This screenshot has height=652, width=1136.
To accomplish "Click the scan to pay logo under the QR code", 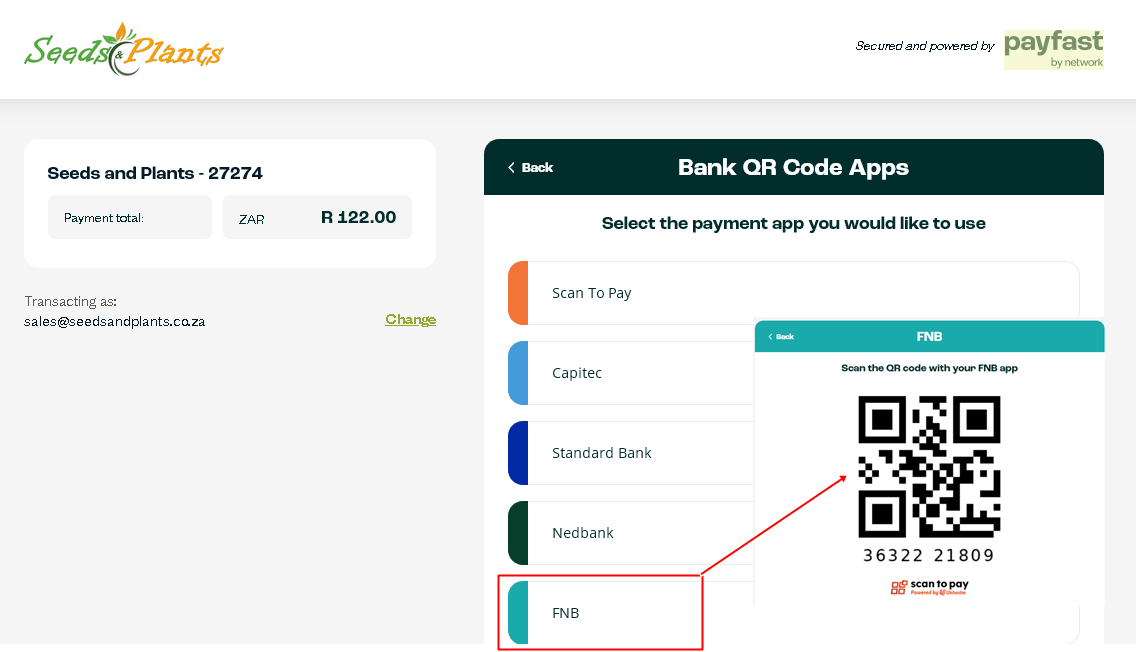I will [930, 587].
